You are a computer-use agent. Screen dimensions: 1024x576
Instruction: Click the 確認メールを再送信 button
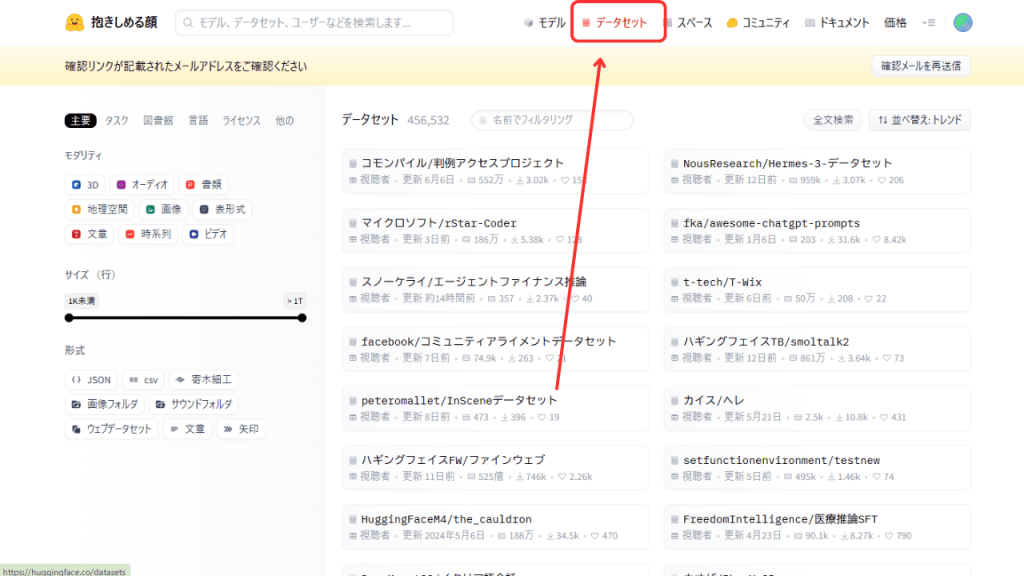click(x=921, y=66)
